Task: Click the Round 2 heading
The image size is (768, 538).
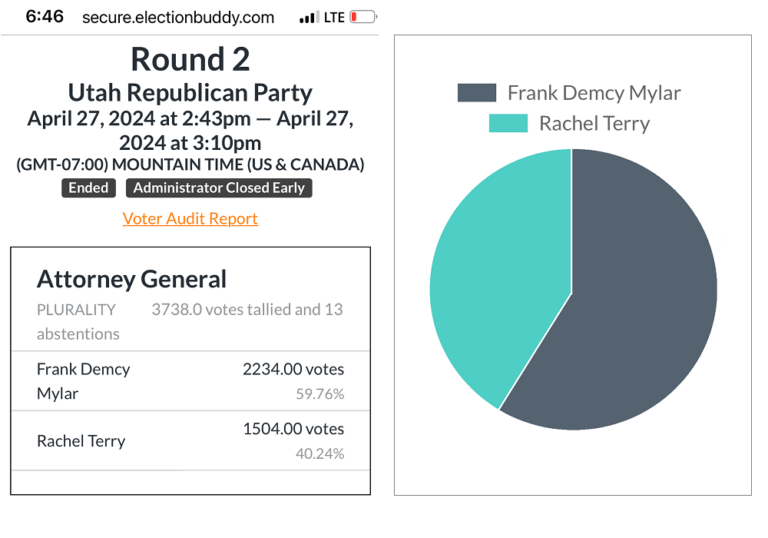Action: [190, 59]
